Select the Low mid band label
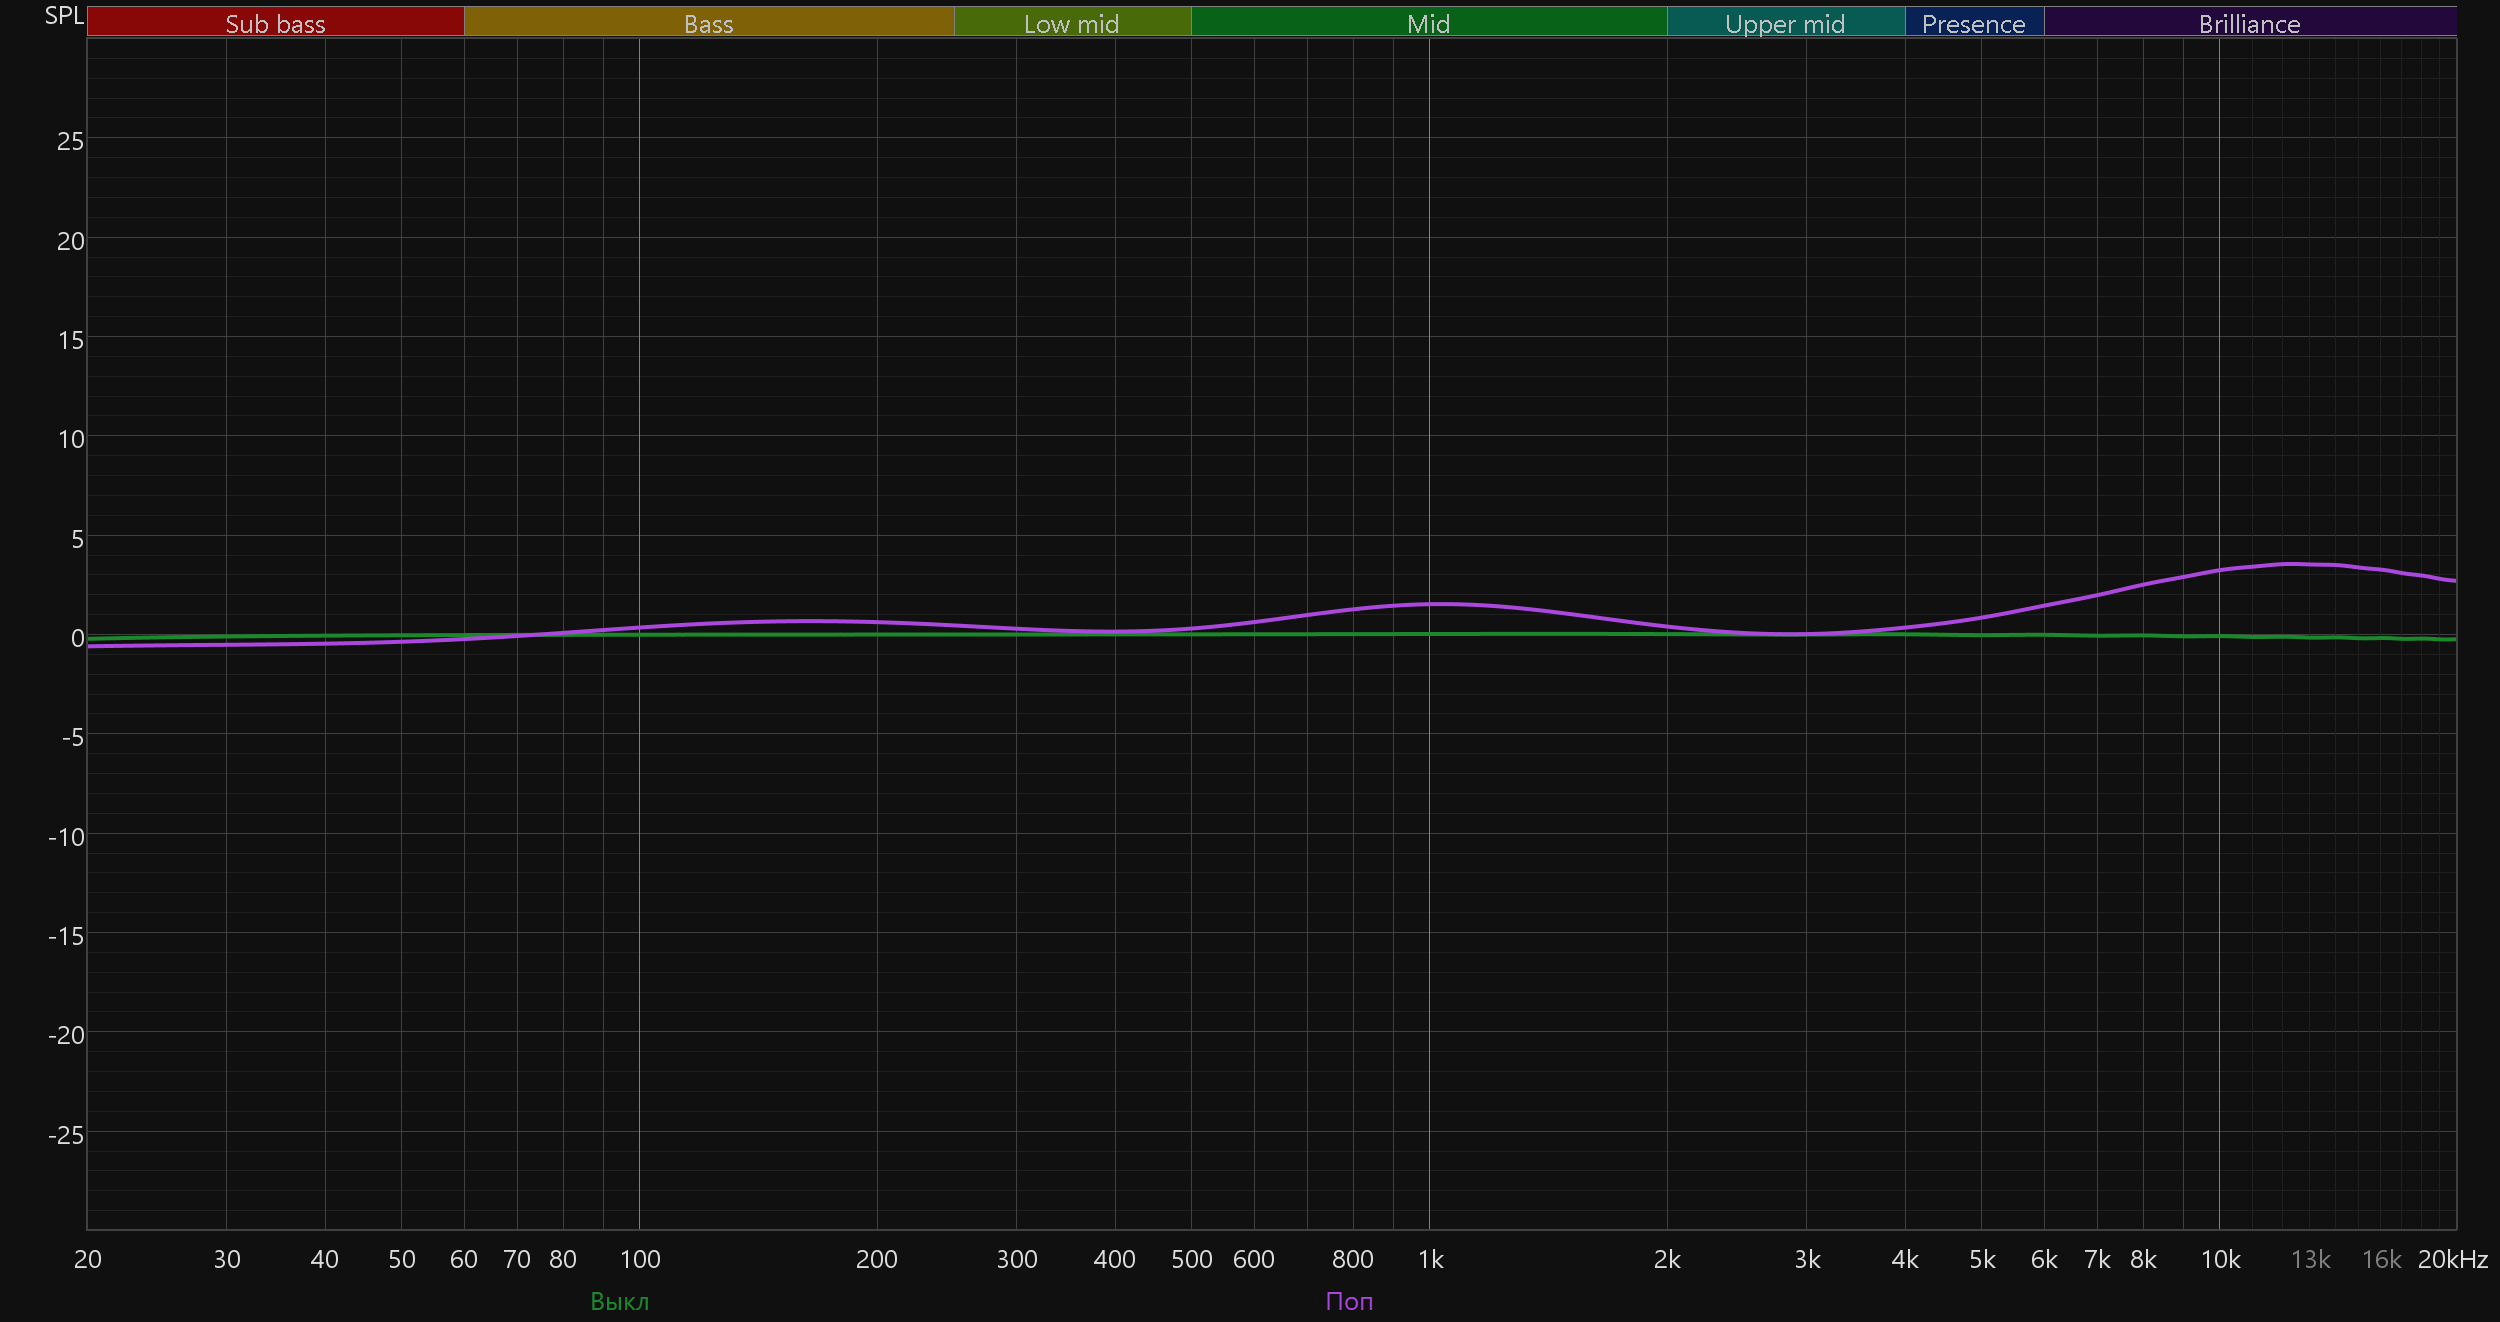 click(1071, 23)
